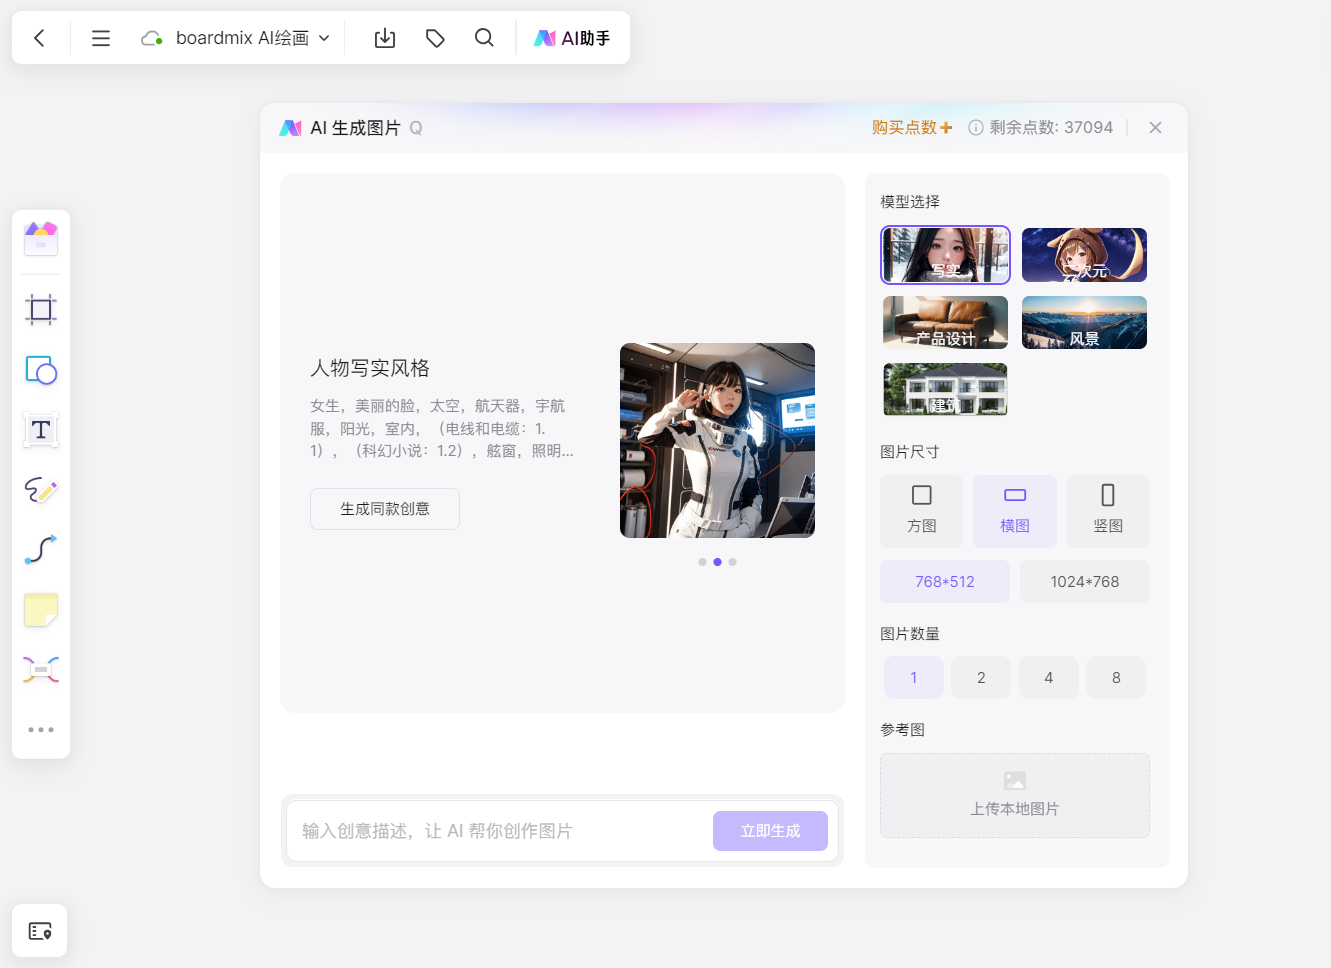Click the Q icon next to AI 生成图片
The height and width of the screenshot is (968, 1331).
(x=416, y=128)
